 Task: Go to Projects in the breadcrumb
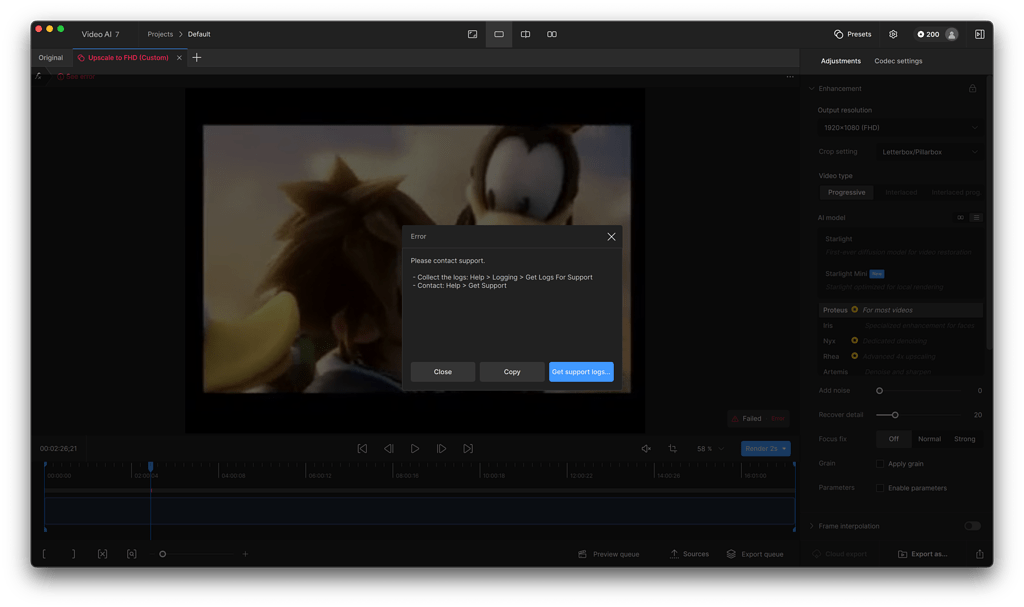pyautogui.click(x=160, y=34)
